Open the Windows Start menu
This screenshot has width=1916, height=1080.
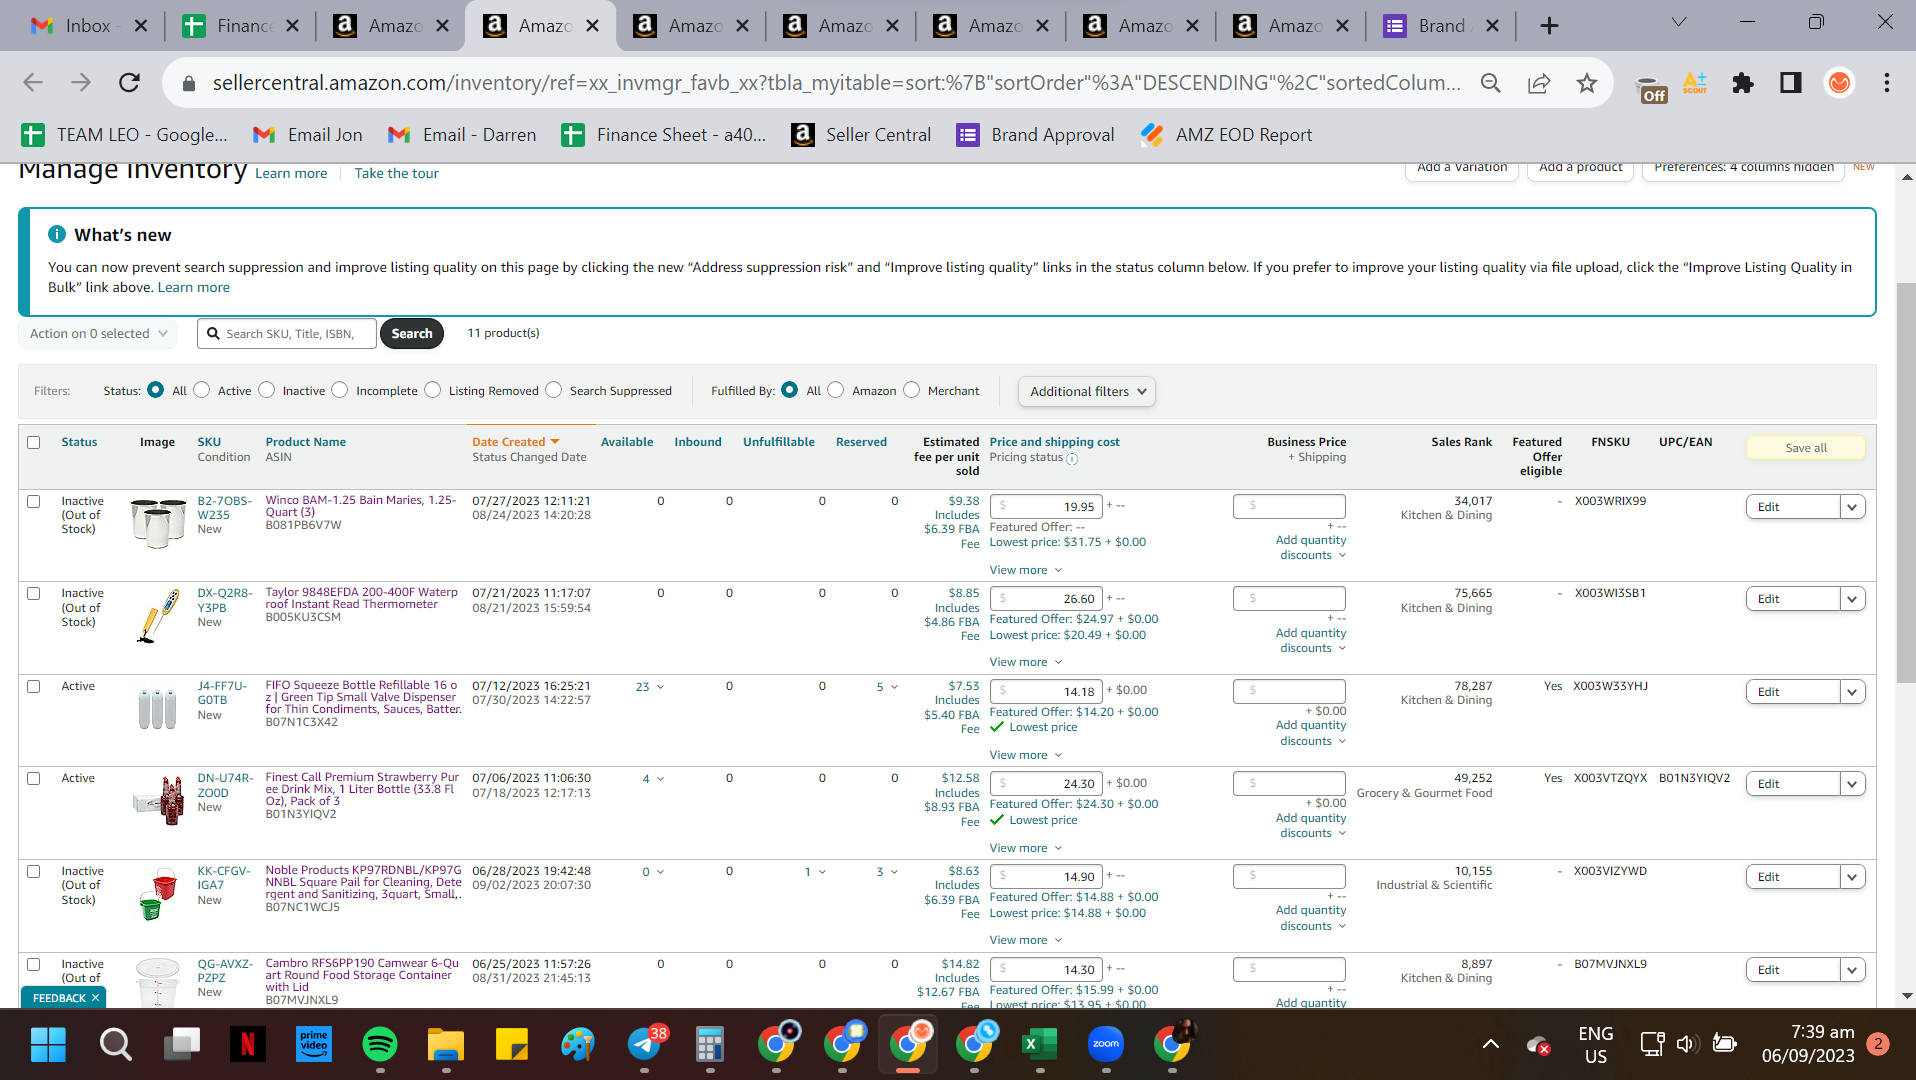click(48, 1045)
